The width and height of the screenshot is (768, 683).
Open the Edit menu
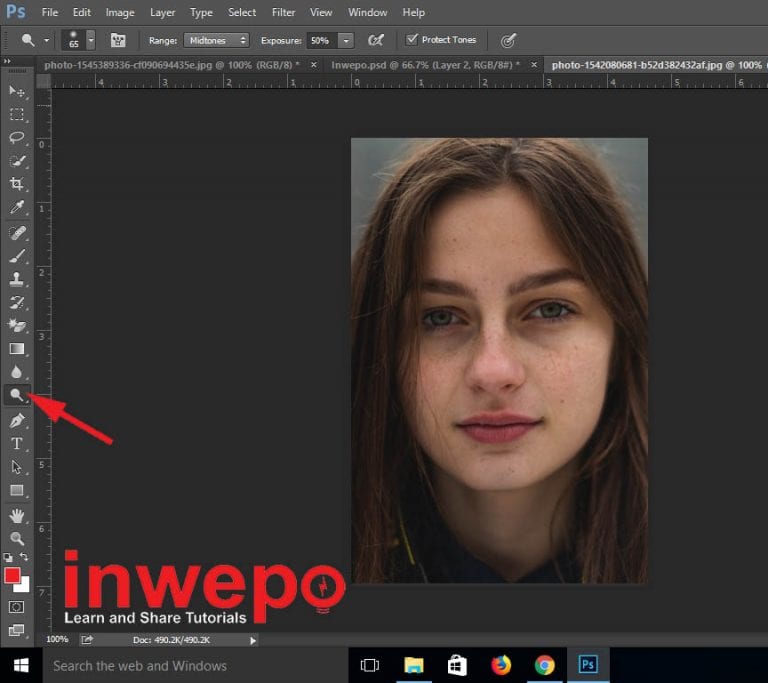81,12
